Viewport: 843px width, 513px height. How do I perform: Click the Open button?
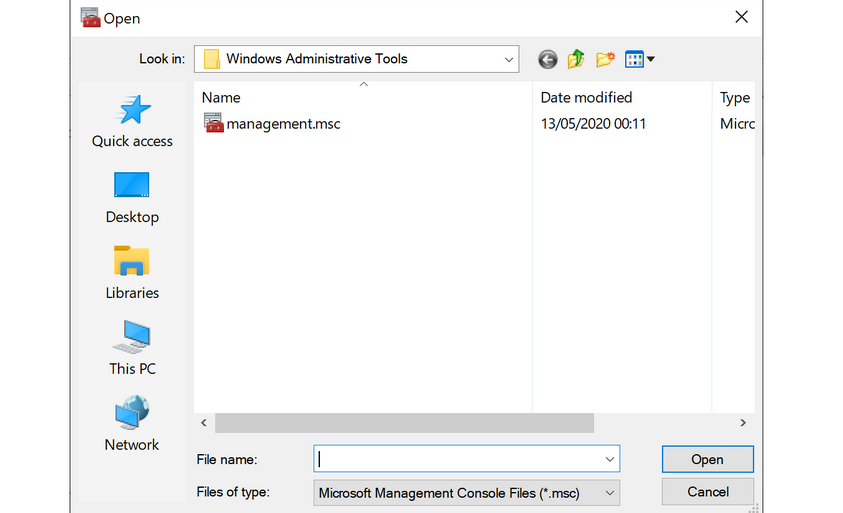point(708,459)
